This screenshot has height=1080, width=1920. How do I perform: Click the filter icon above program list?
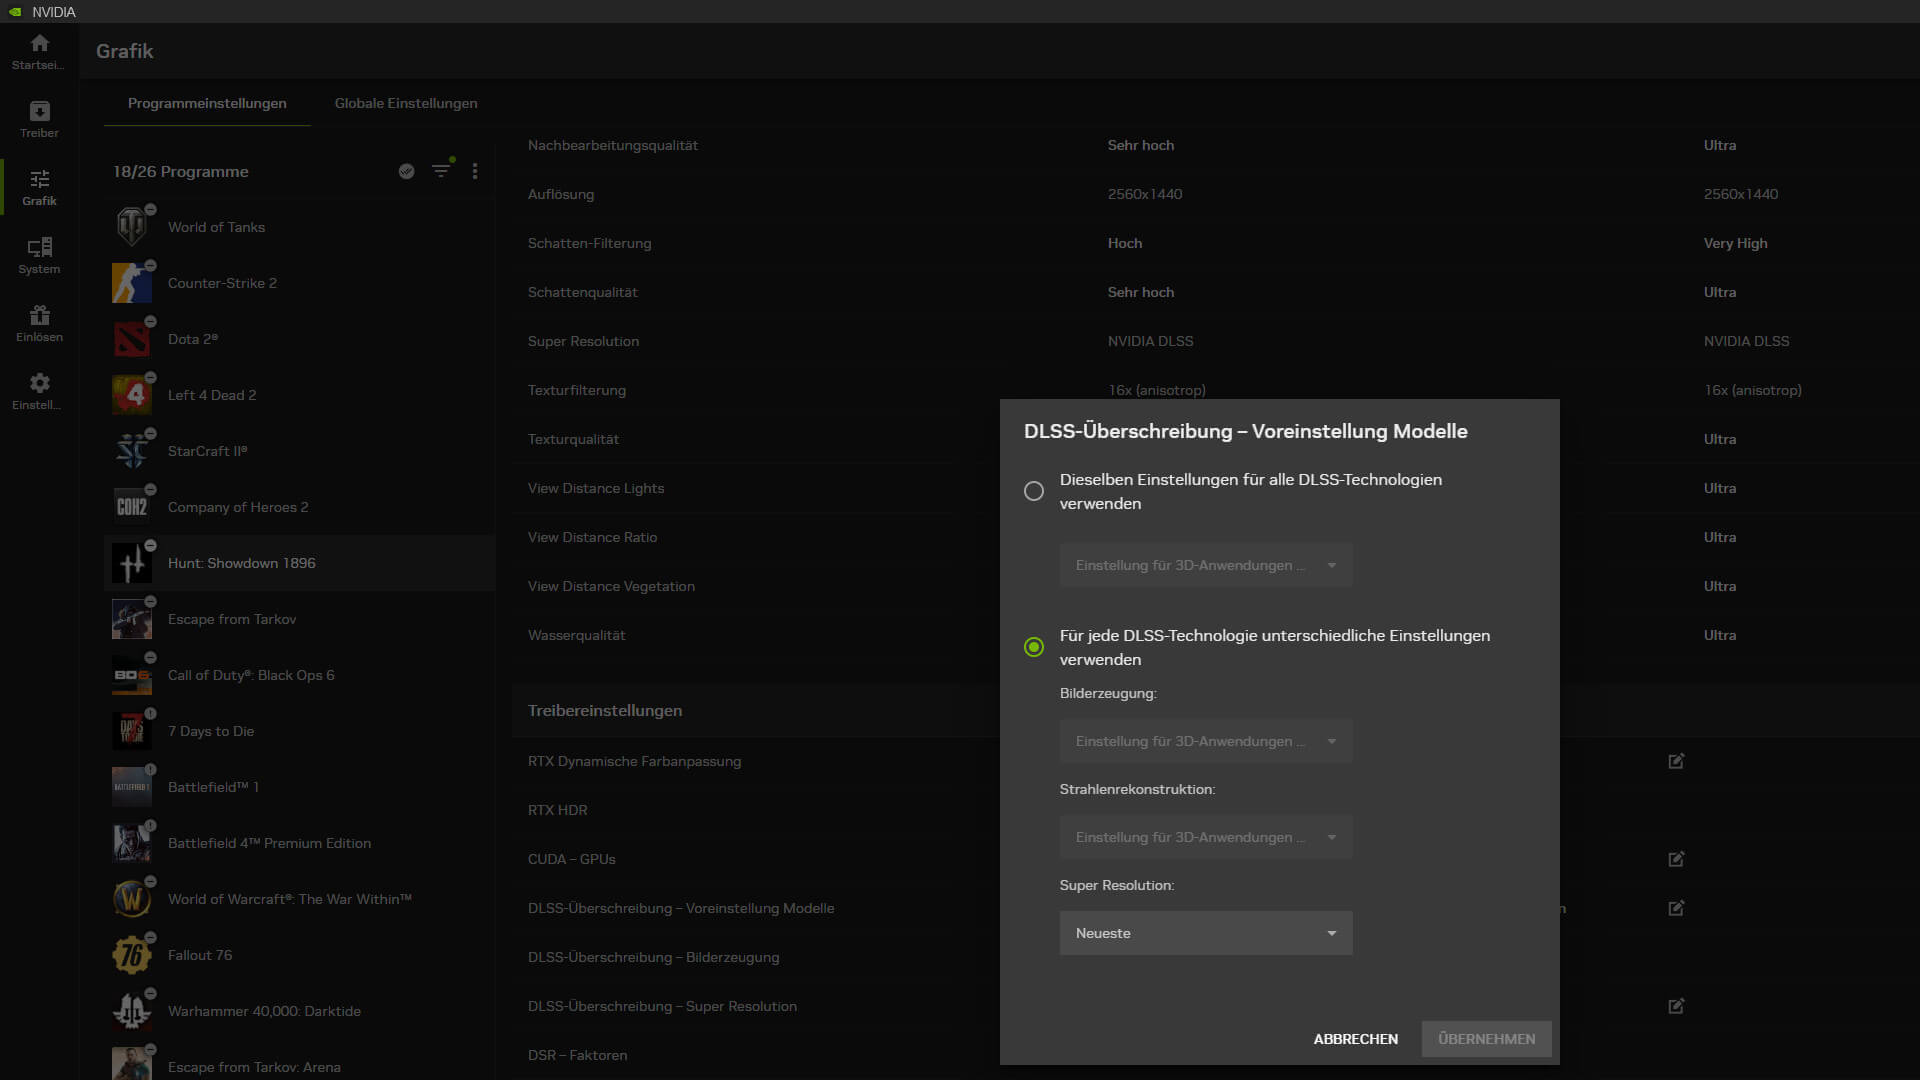pyautogui.click(x=441, y=171)
